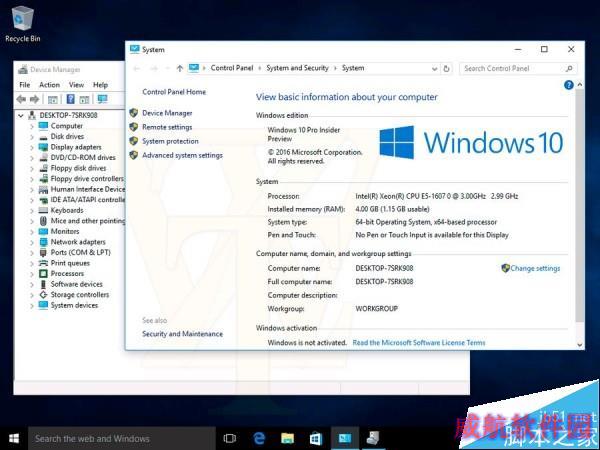
Task: Open the View menu in Device Manager
Action: coord(76,85)
